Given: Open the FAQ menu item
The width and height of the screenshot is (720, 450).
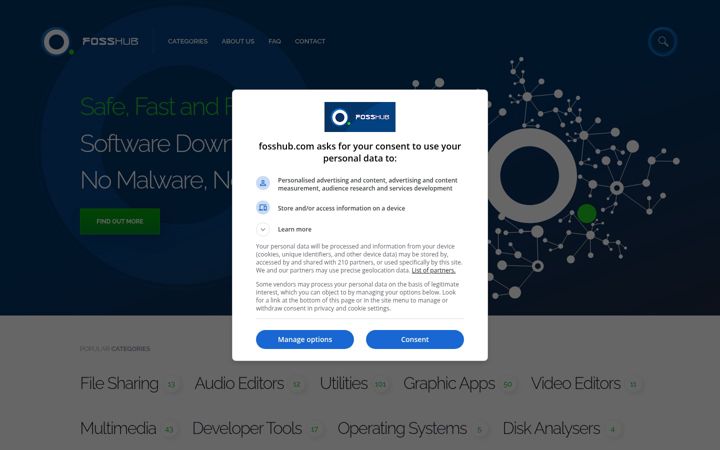Looking at the screenshot, I should click(x=275, y=41).
